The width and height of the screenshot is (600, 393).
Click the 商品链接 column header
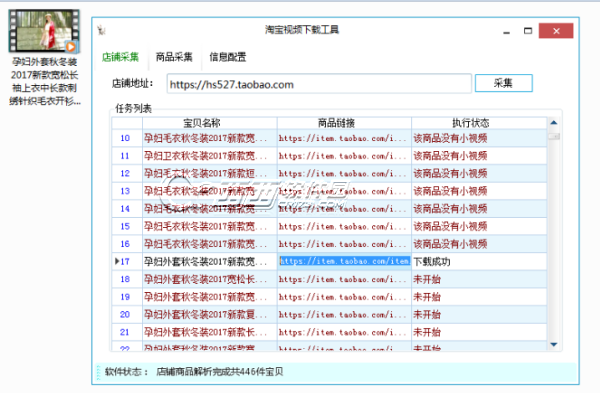click(x=344, y=123)
